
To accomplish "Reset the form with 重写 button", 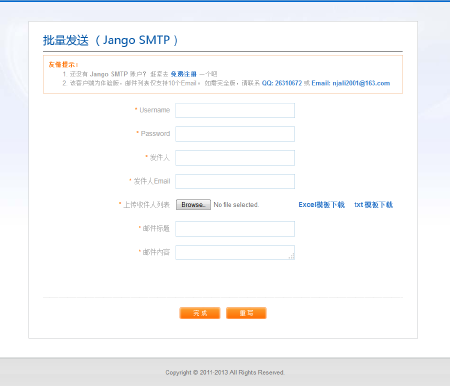I will [x=246, y=313].
